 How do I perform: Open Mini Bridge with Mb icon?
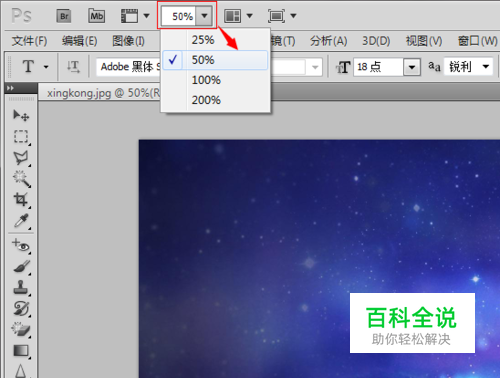(x=97, y=16)
